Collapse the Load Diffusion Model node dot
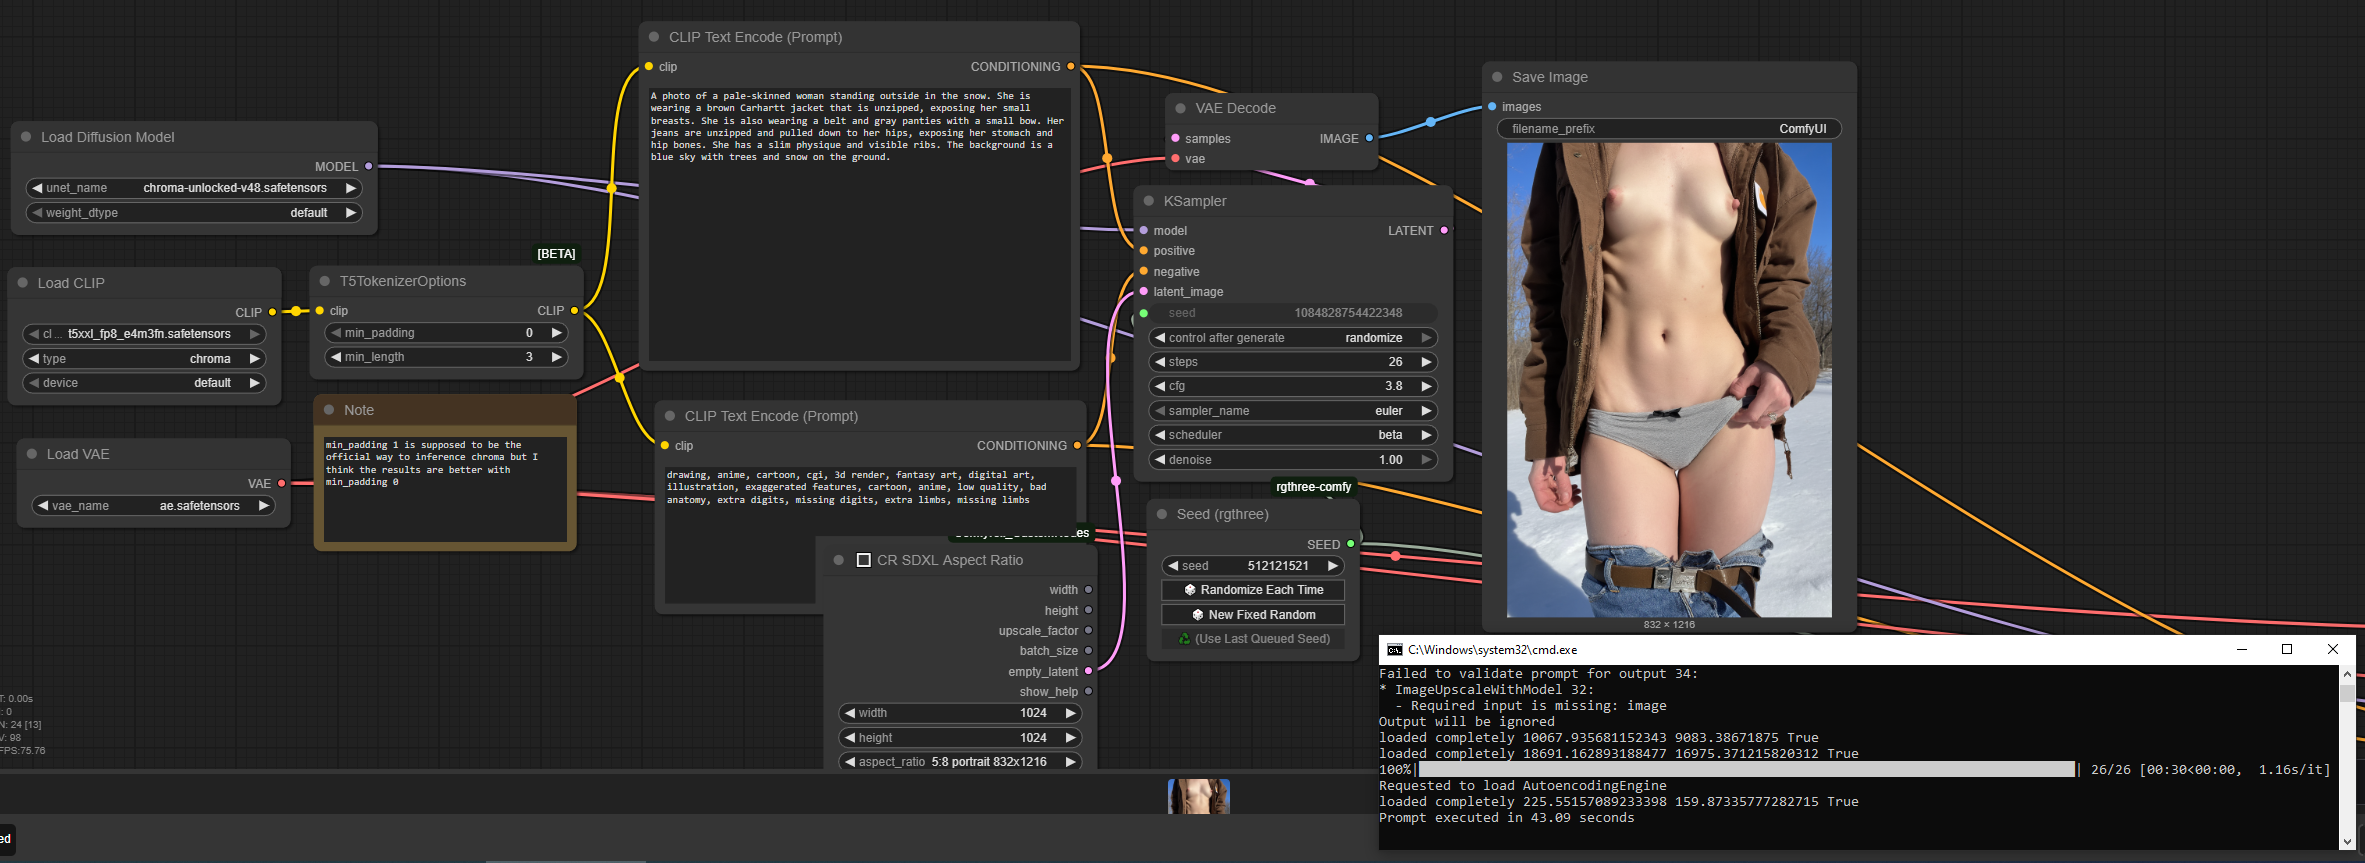 [26, 137]
